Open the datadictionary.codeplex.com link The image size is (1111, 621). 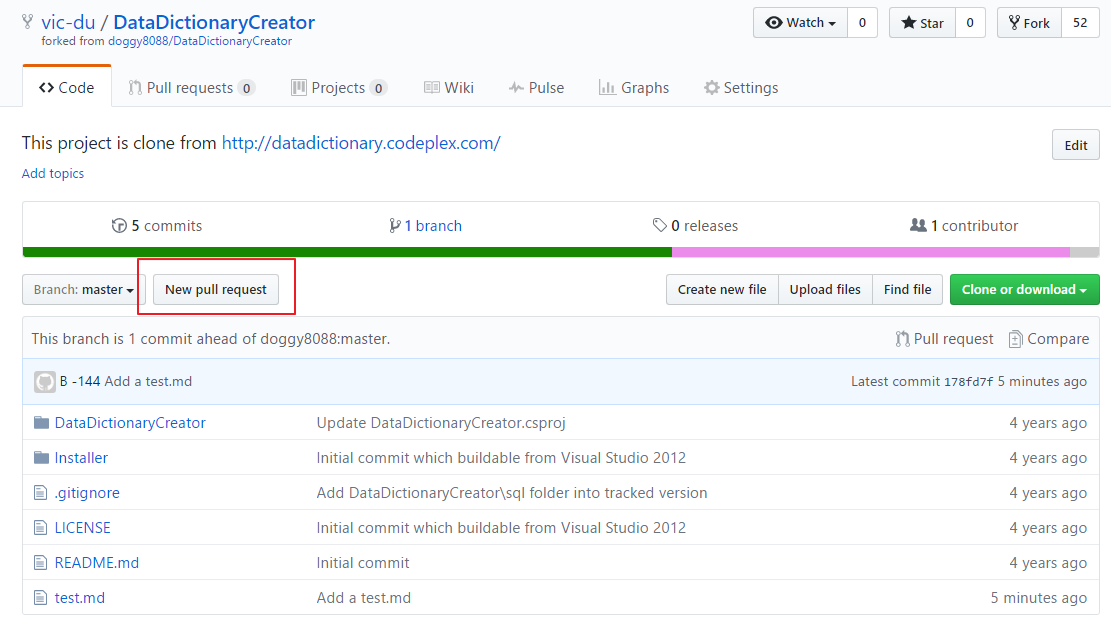(361, 142)
